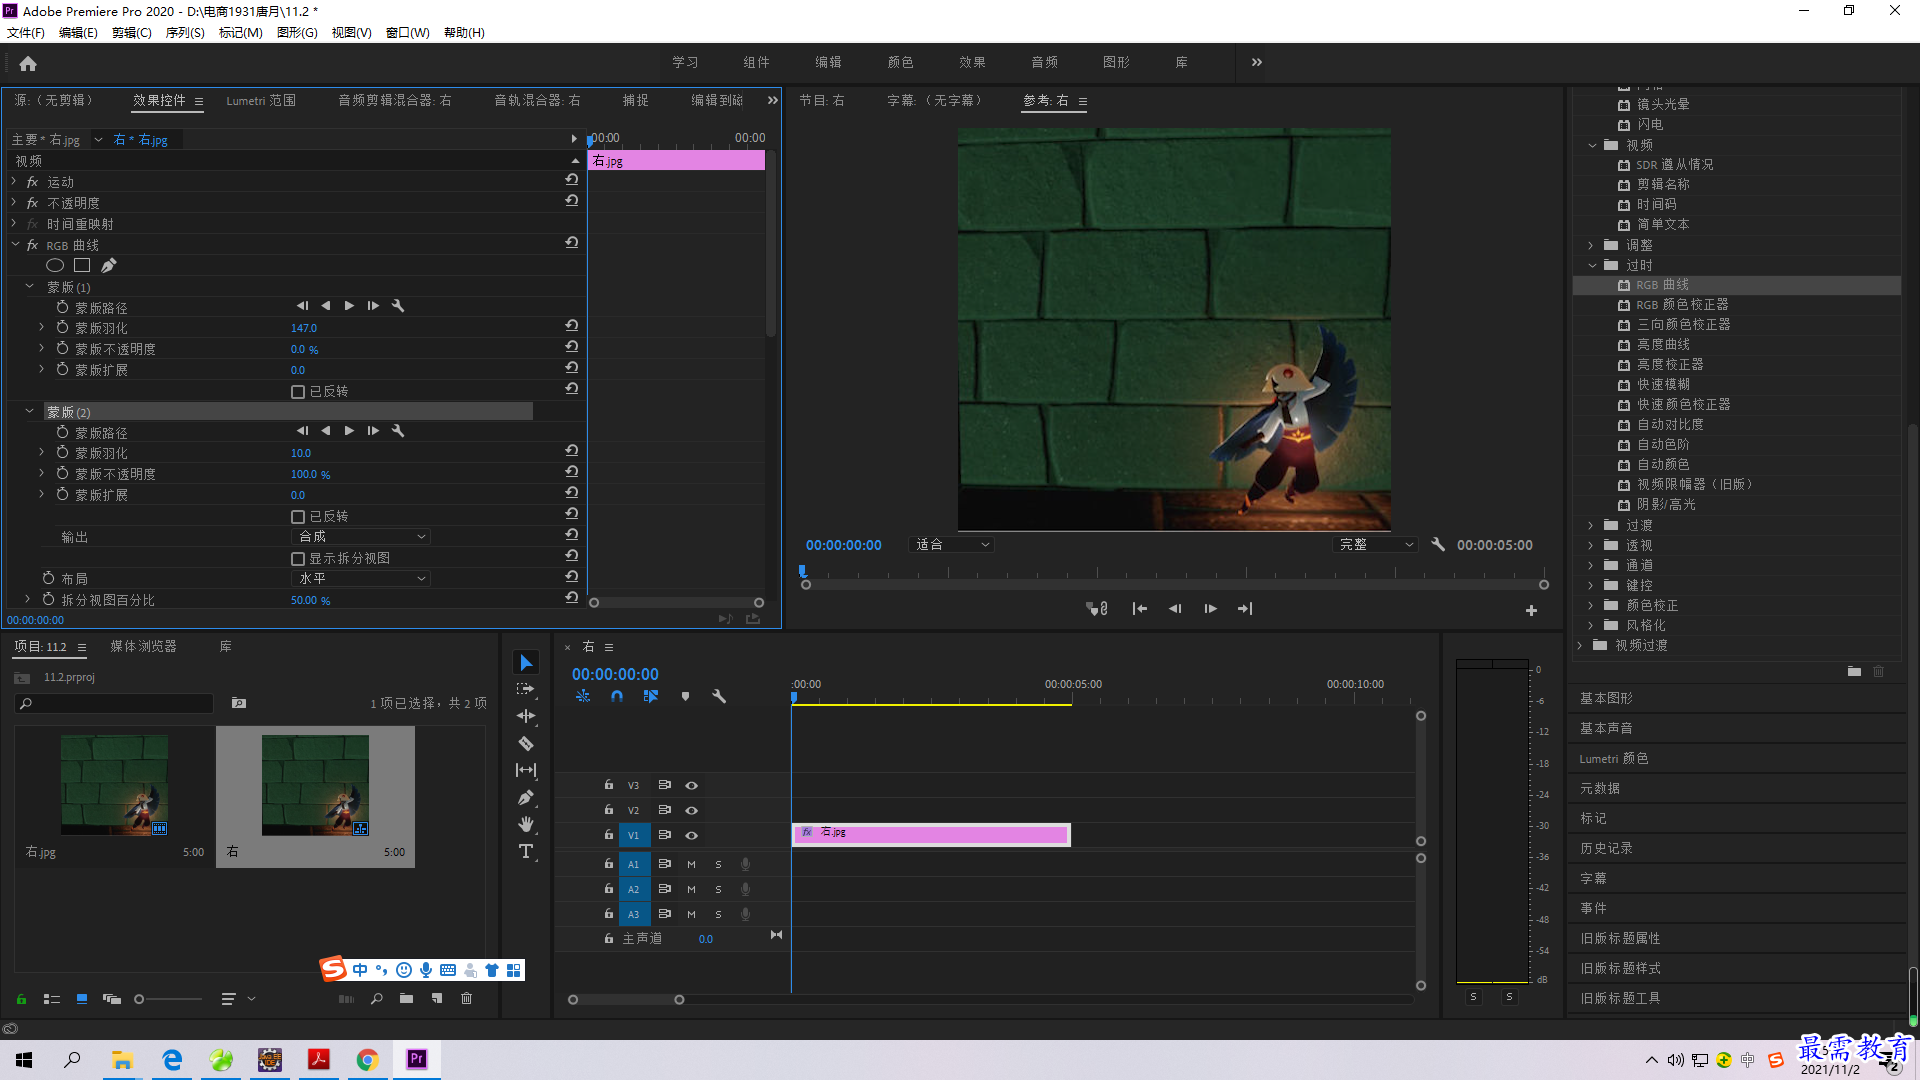Select the Hand tool
The image size is (1920, 1080).
click(x=526, y=824)
